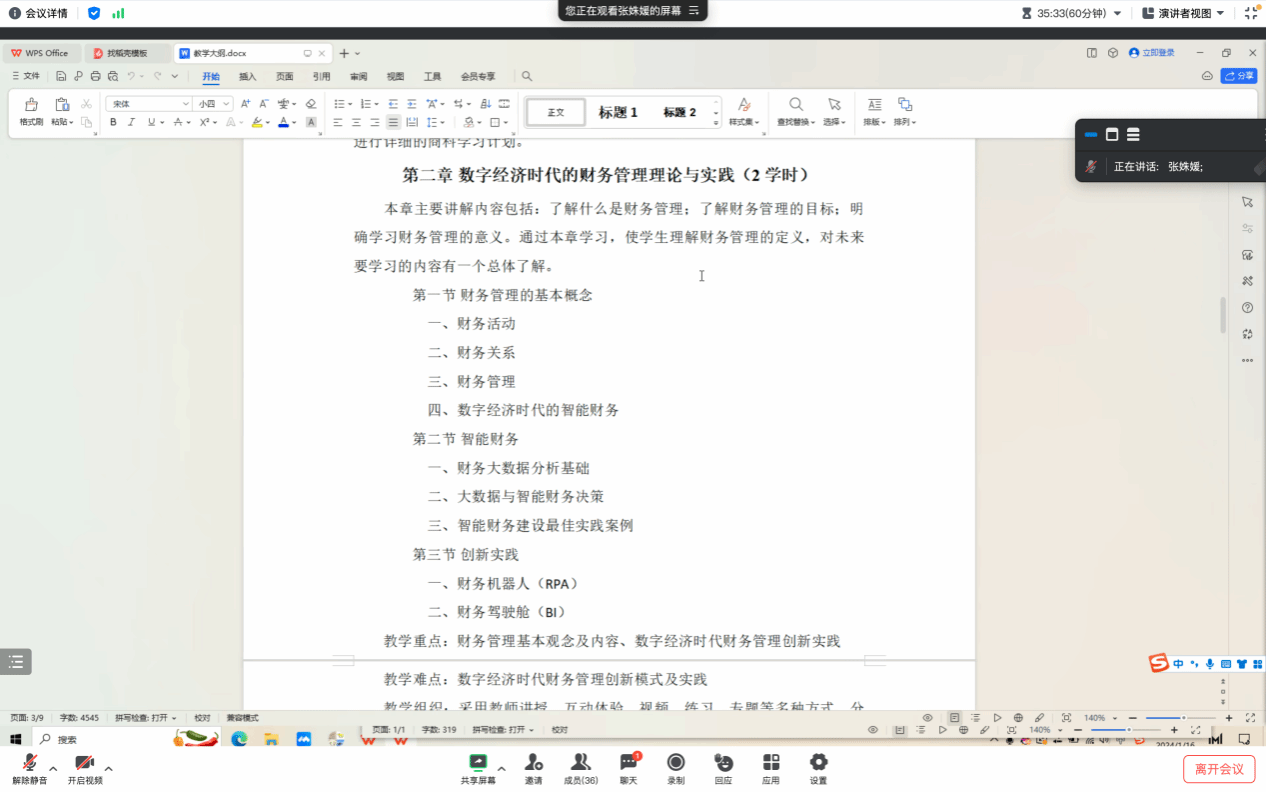Switch to the 插入 ribbon tab
Screen dimensions: 1266x792
pos(247,76)
